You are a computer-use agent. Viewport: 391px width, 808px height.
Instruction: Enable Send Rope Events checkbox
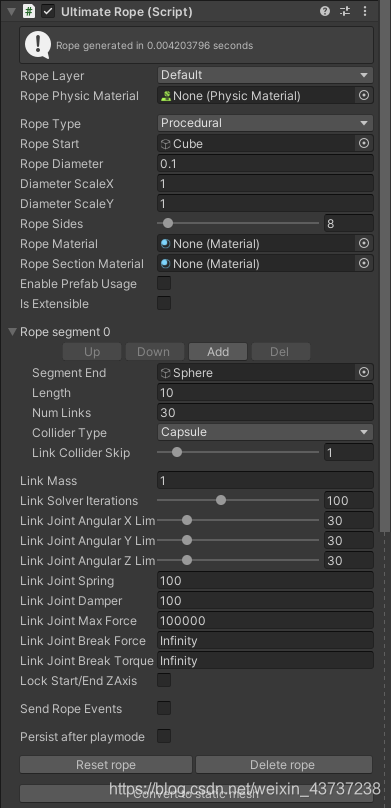coord(164,708)
